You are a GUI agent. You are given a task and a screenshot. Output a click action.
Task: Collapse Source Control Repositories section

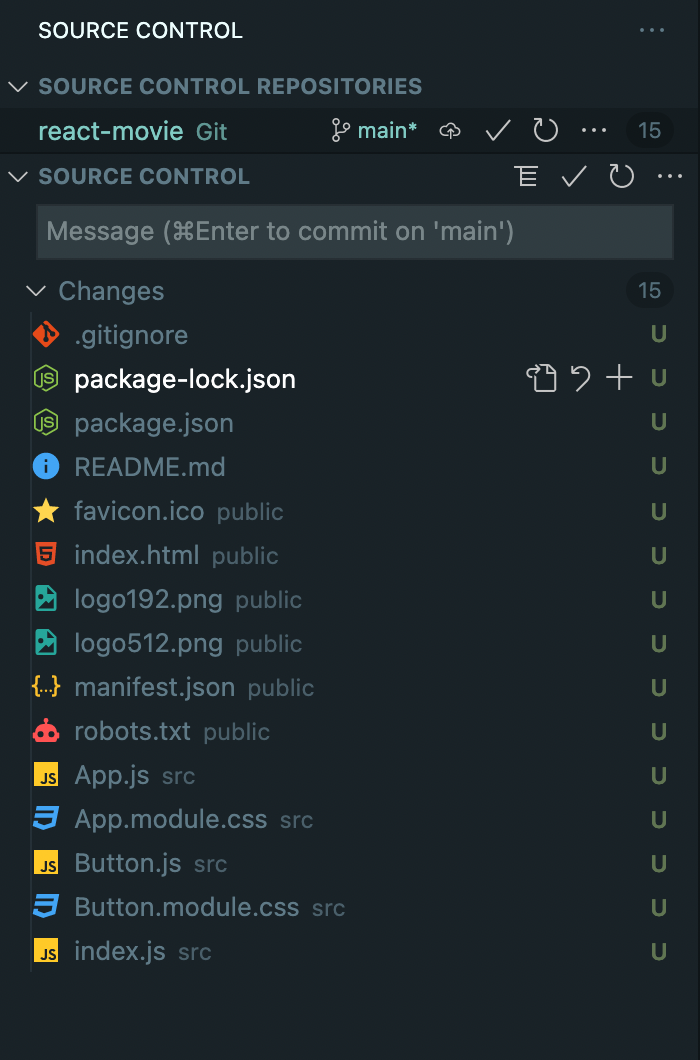coord(17,86)
